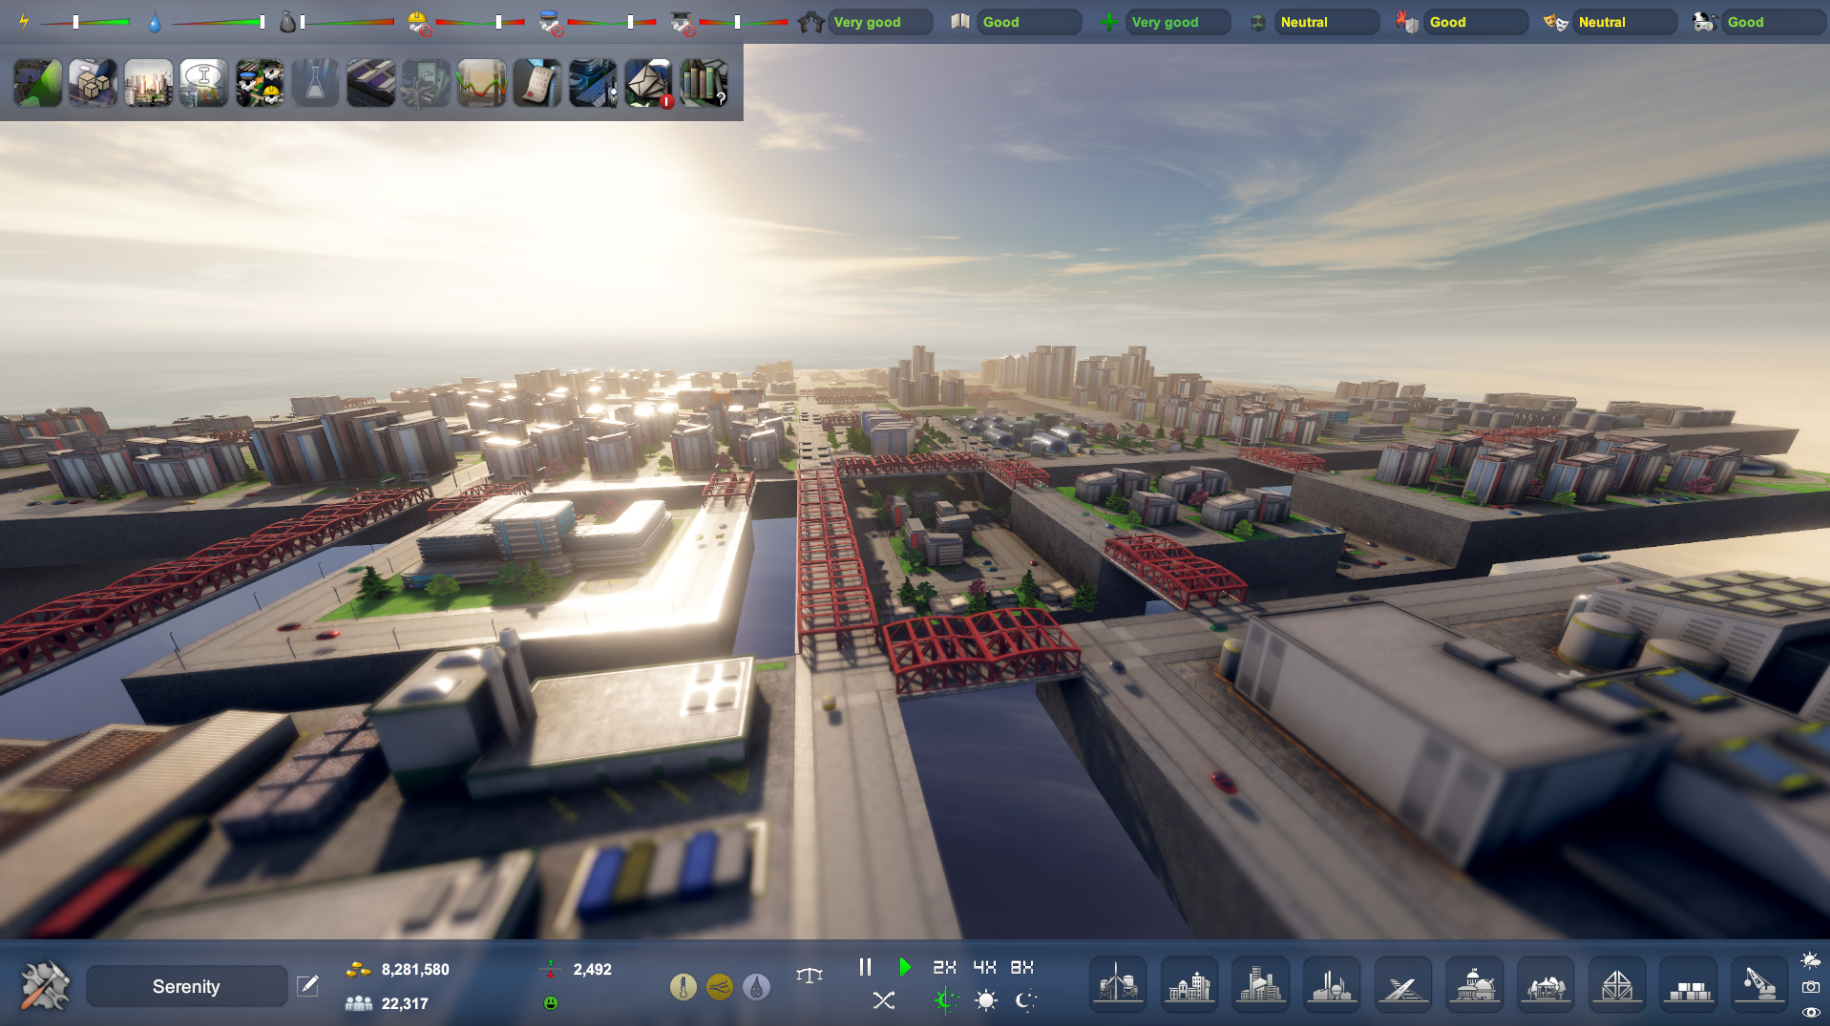Click the humidity droplet indicator
Image resolution: width=1830 pixels, height=1026 pixels.
pyautogui.click(x=757, y=987)
